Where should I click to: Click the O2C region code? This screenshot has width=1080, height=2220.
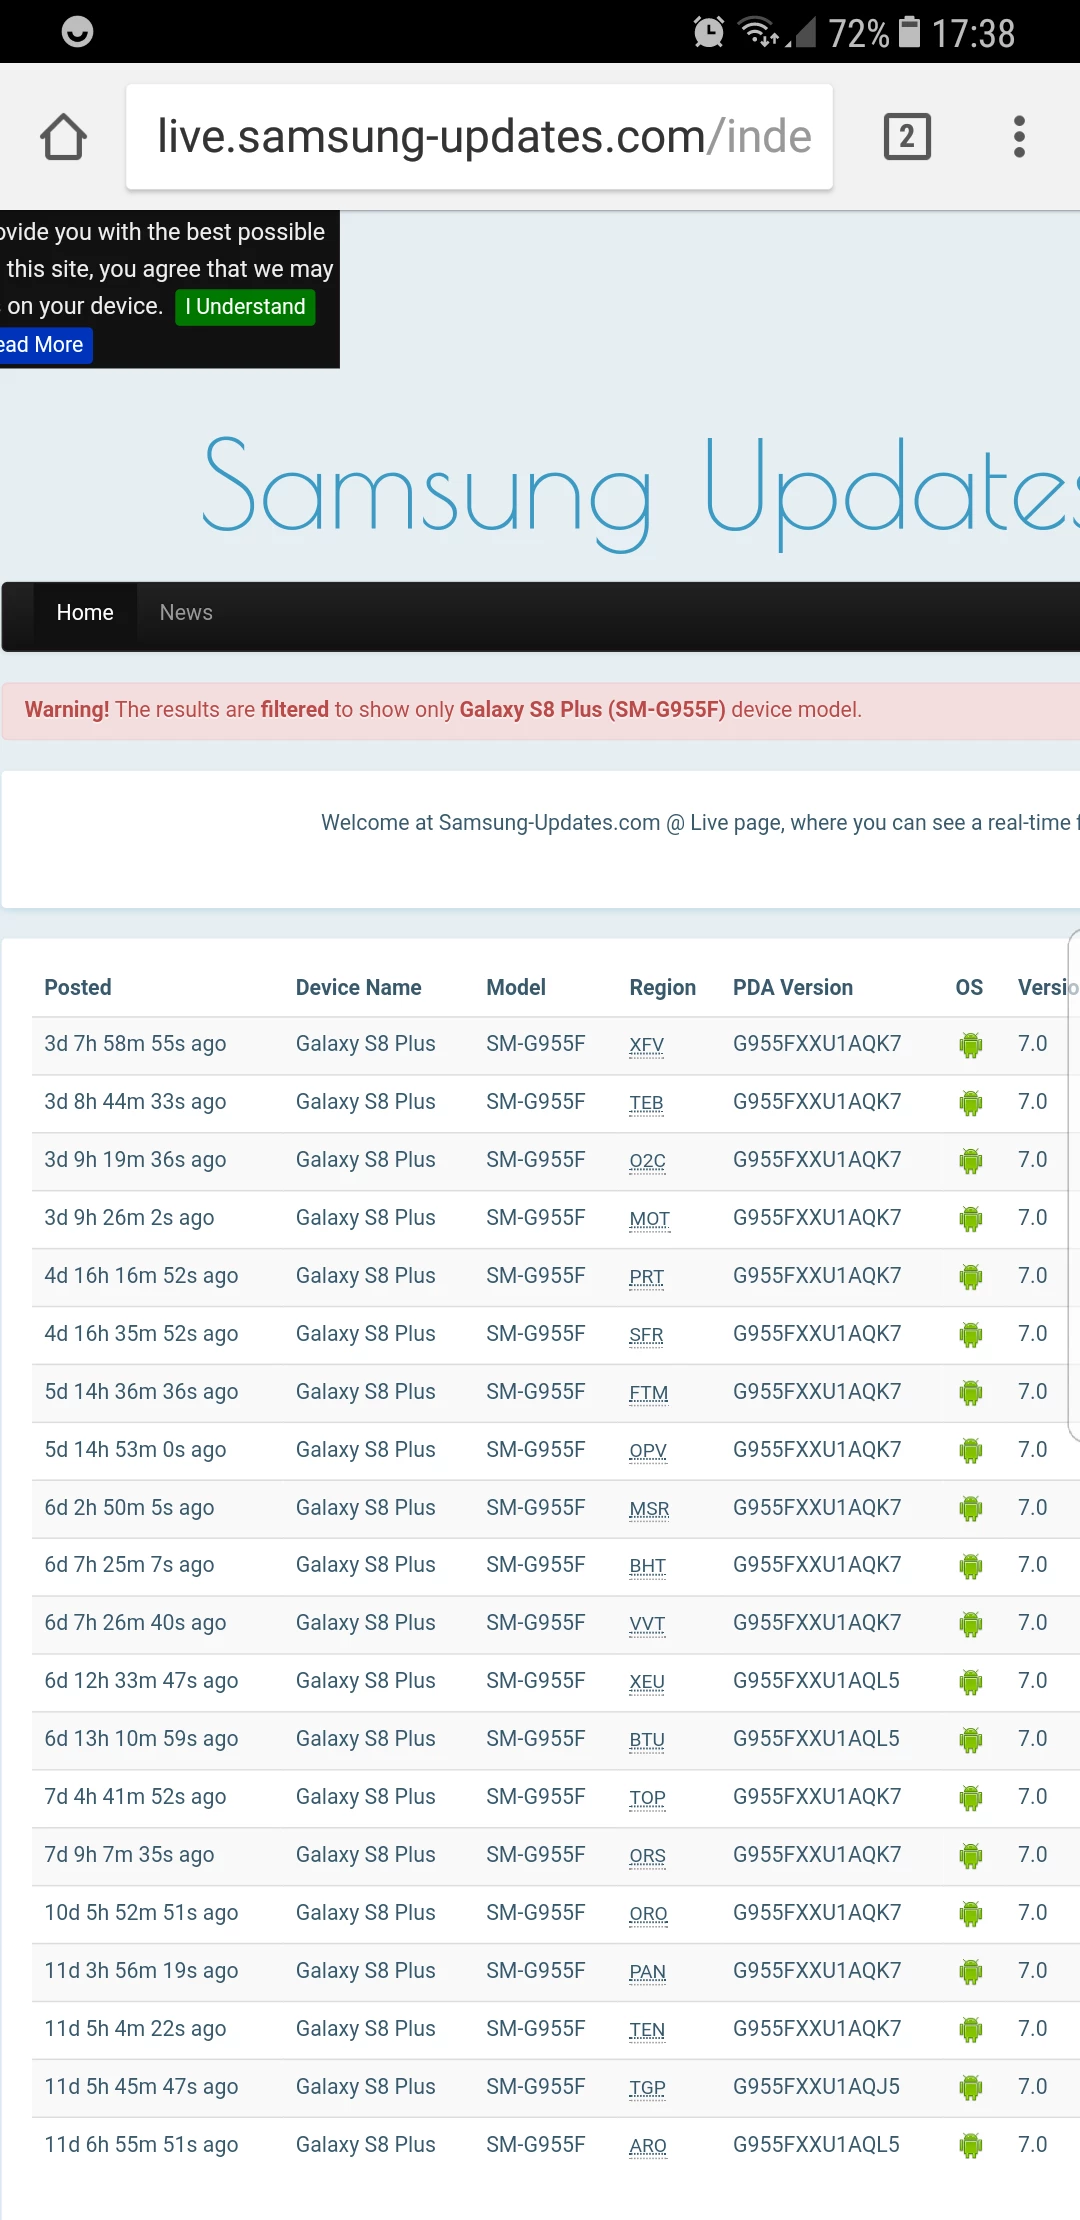tap(647, 1161)
